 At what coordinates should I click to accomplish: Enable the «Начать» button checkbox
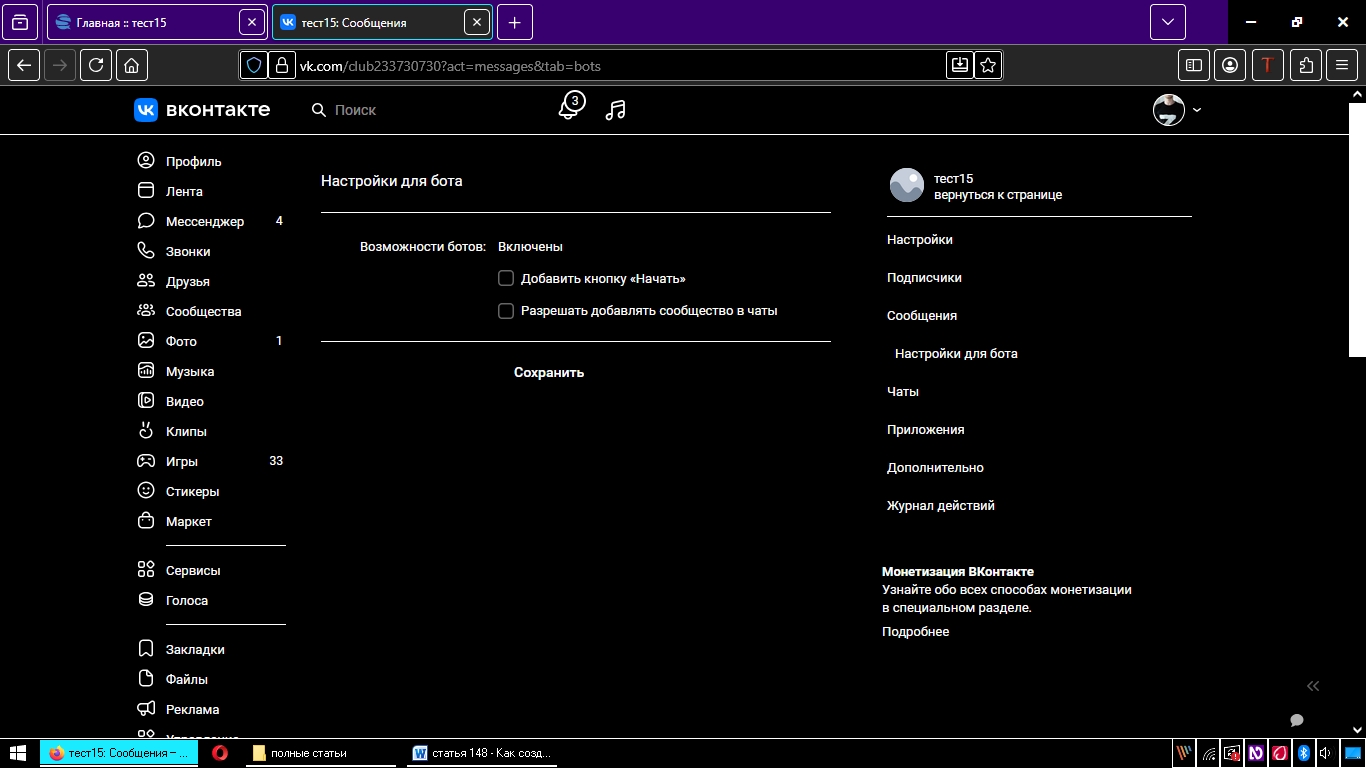coord(506,279)
